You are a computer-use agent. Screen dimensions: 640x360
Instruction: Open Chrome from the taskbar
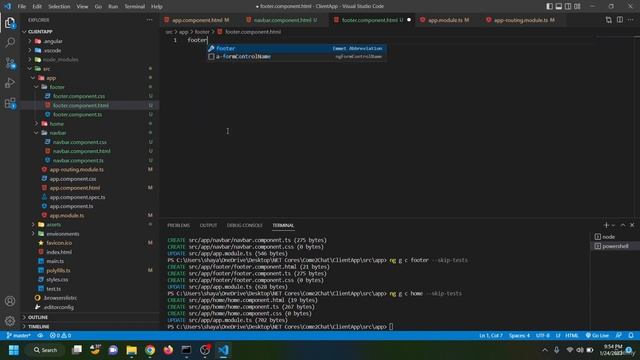[x=150, y=350]
